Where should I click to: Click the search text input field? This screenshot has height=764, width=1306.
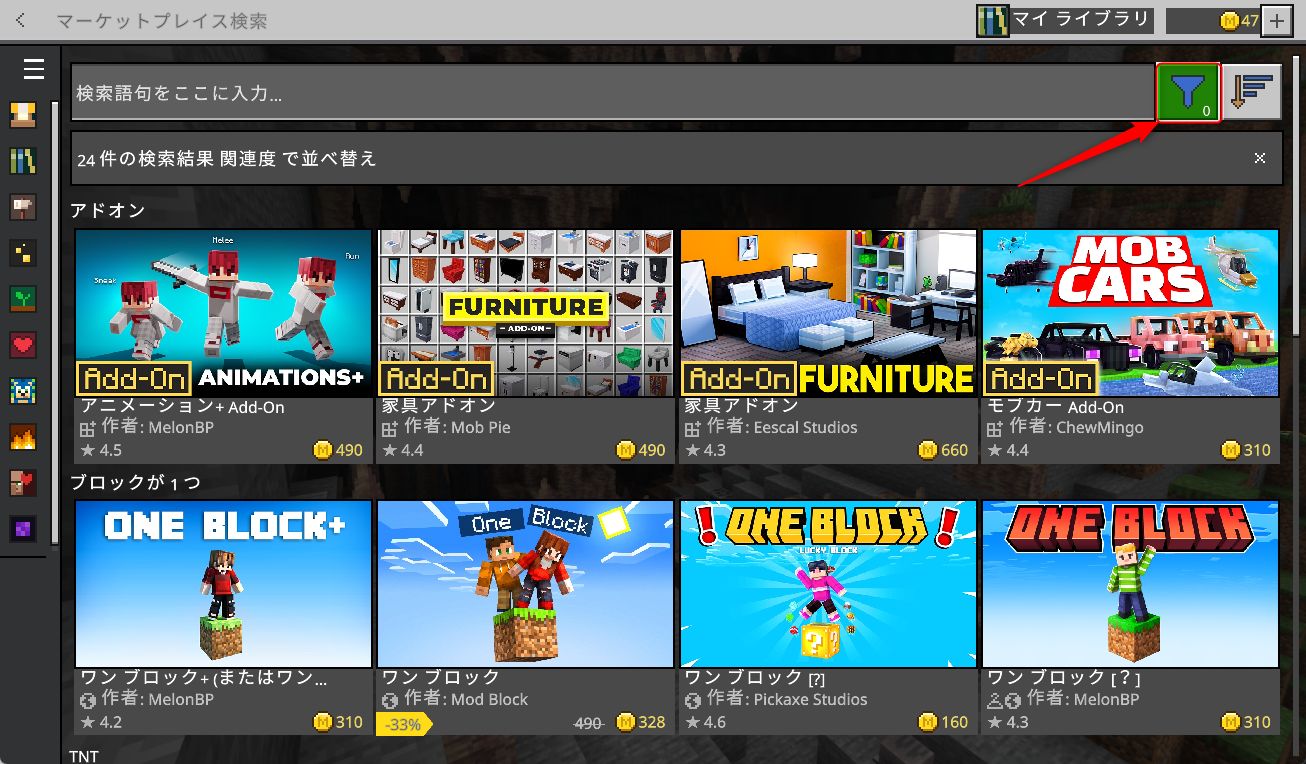[613, 93]
